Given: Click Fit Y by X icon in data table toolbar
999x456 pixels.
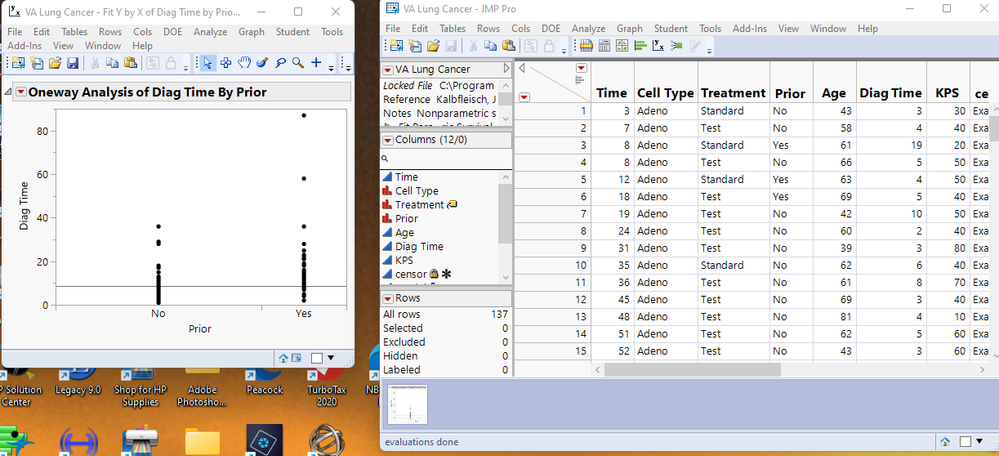Looking at the screenshot, I should [659, 46].
